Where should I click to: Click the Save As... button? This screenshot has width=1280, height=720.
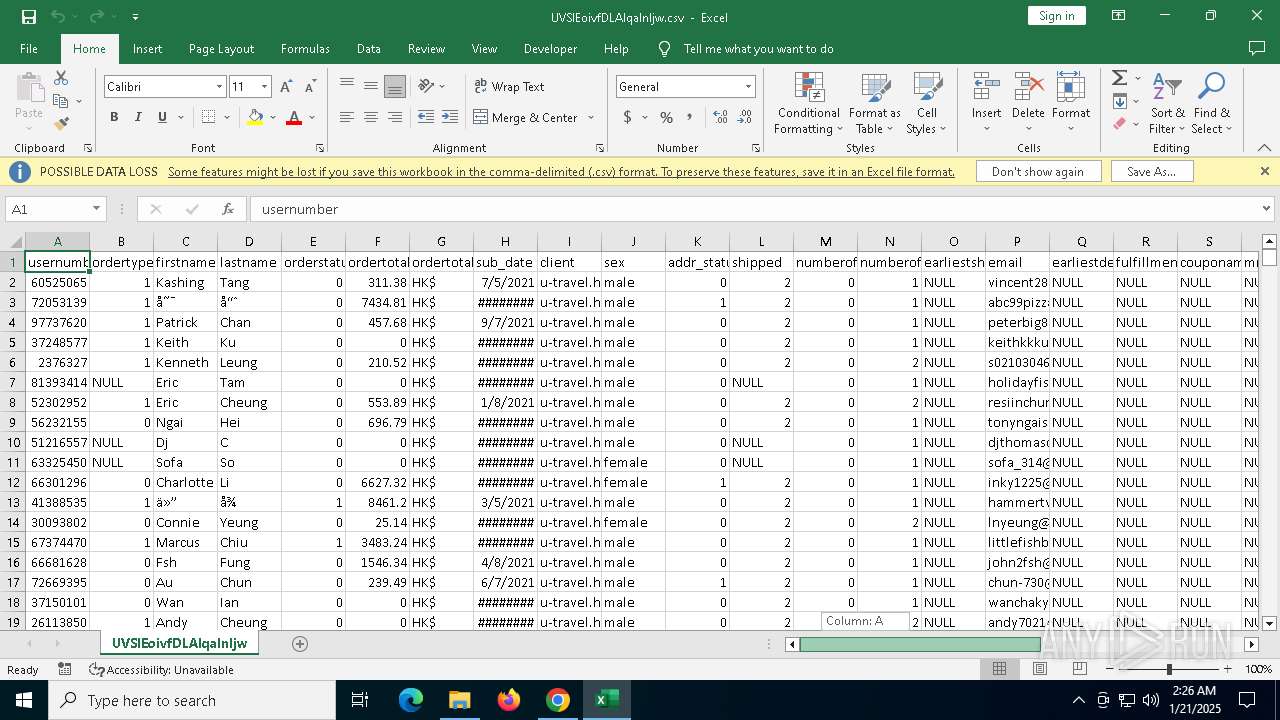1151,172
